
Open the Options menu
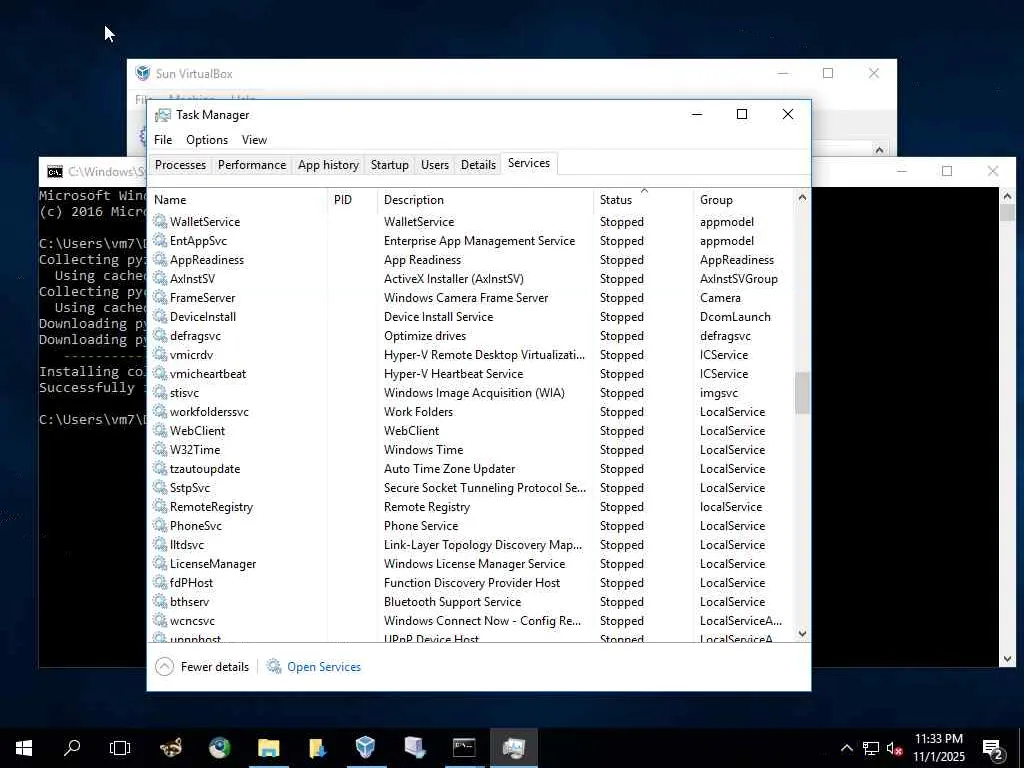click(207, 140)
